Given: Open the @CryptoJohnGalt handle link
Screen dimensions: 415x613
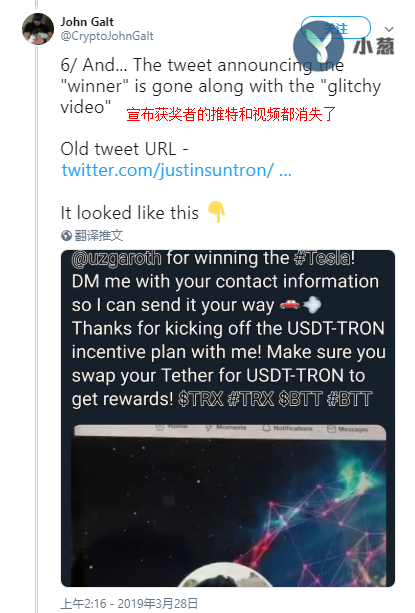Looking at the screenshot, I should [x=107, y=36].
